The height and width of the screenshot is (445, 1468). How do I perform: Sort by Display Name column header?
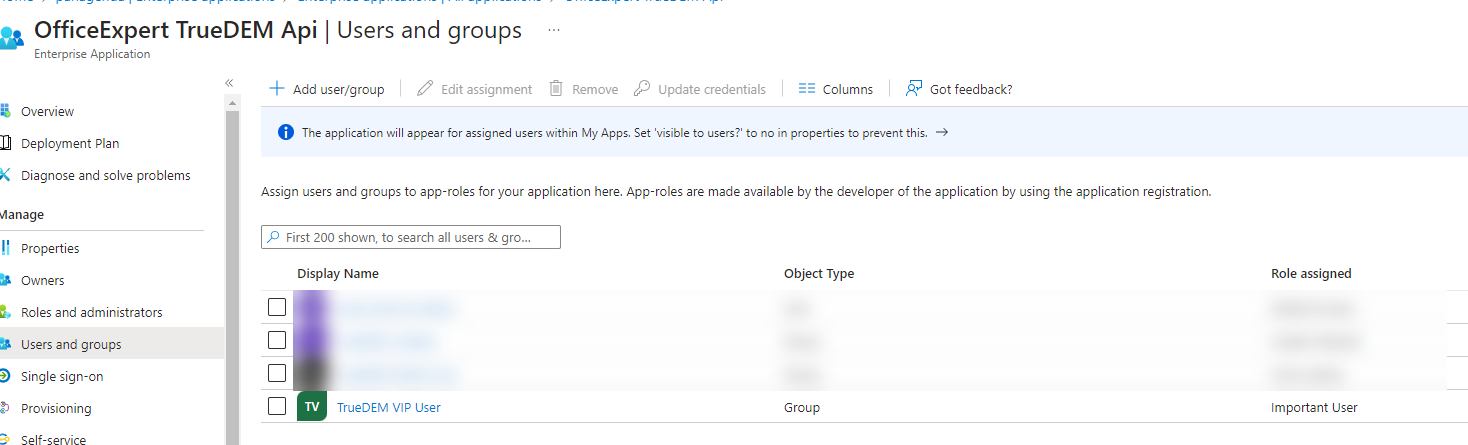[338, 273]
